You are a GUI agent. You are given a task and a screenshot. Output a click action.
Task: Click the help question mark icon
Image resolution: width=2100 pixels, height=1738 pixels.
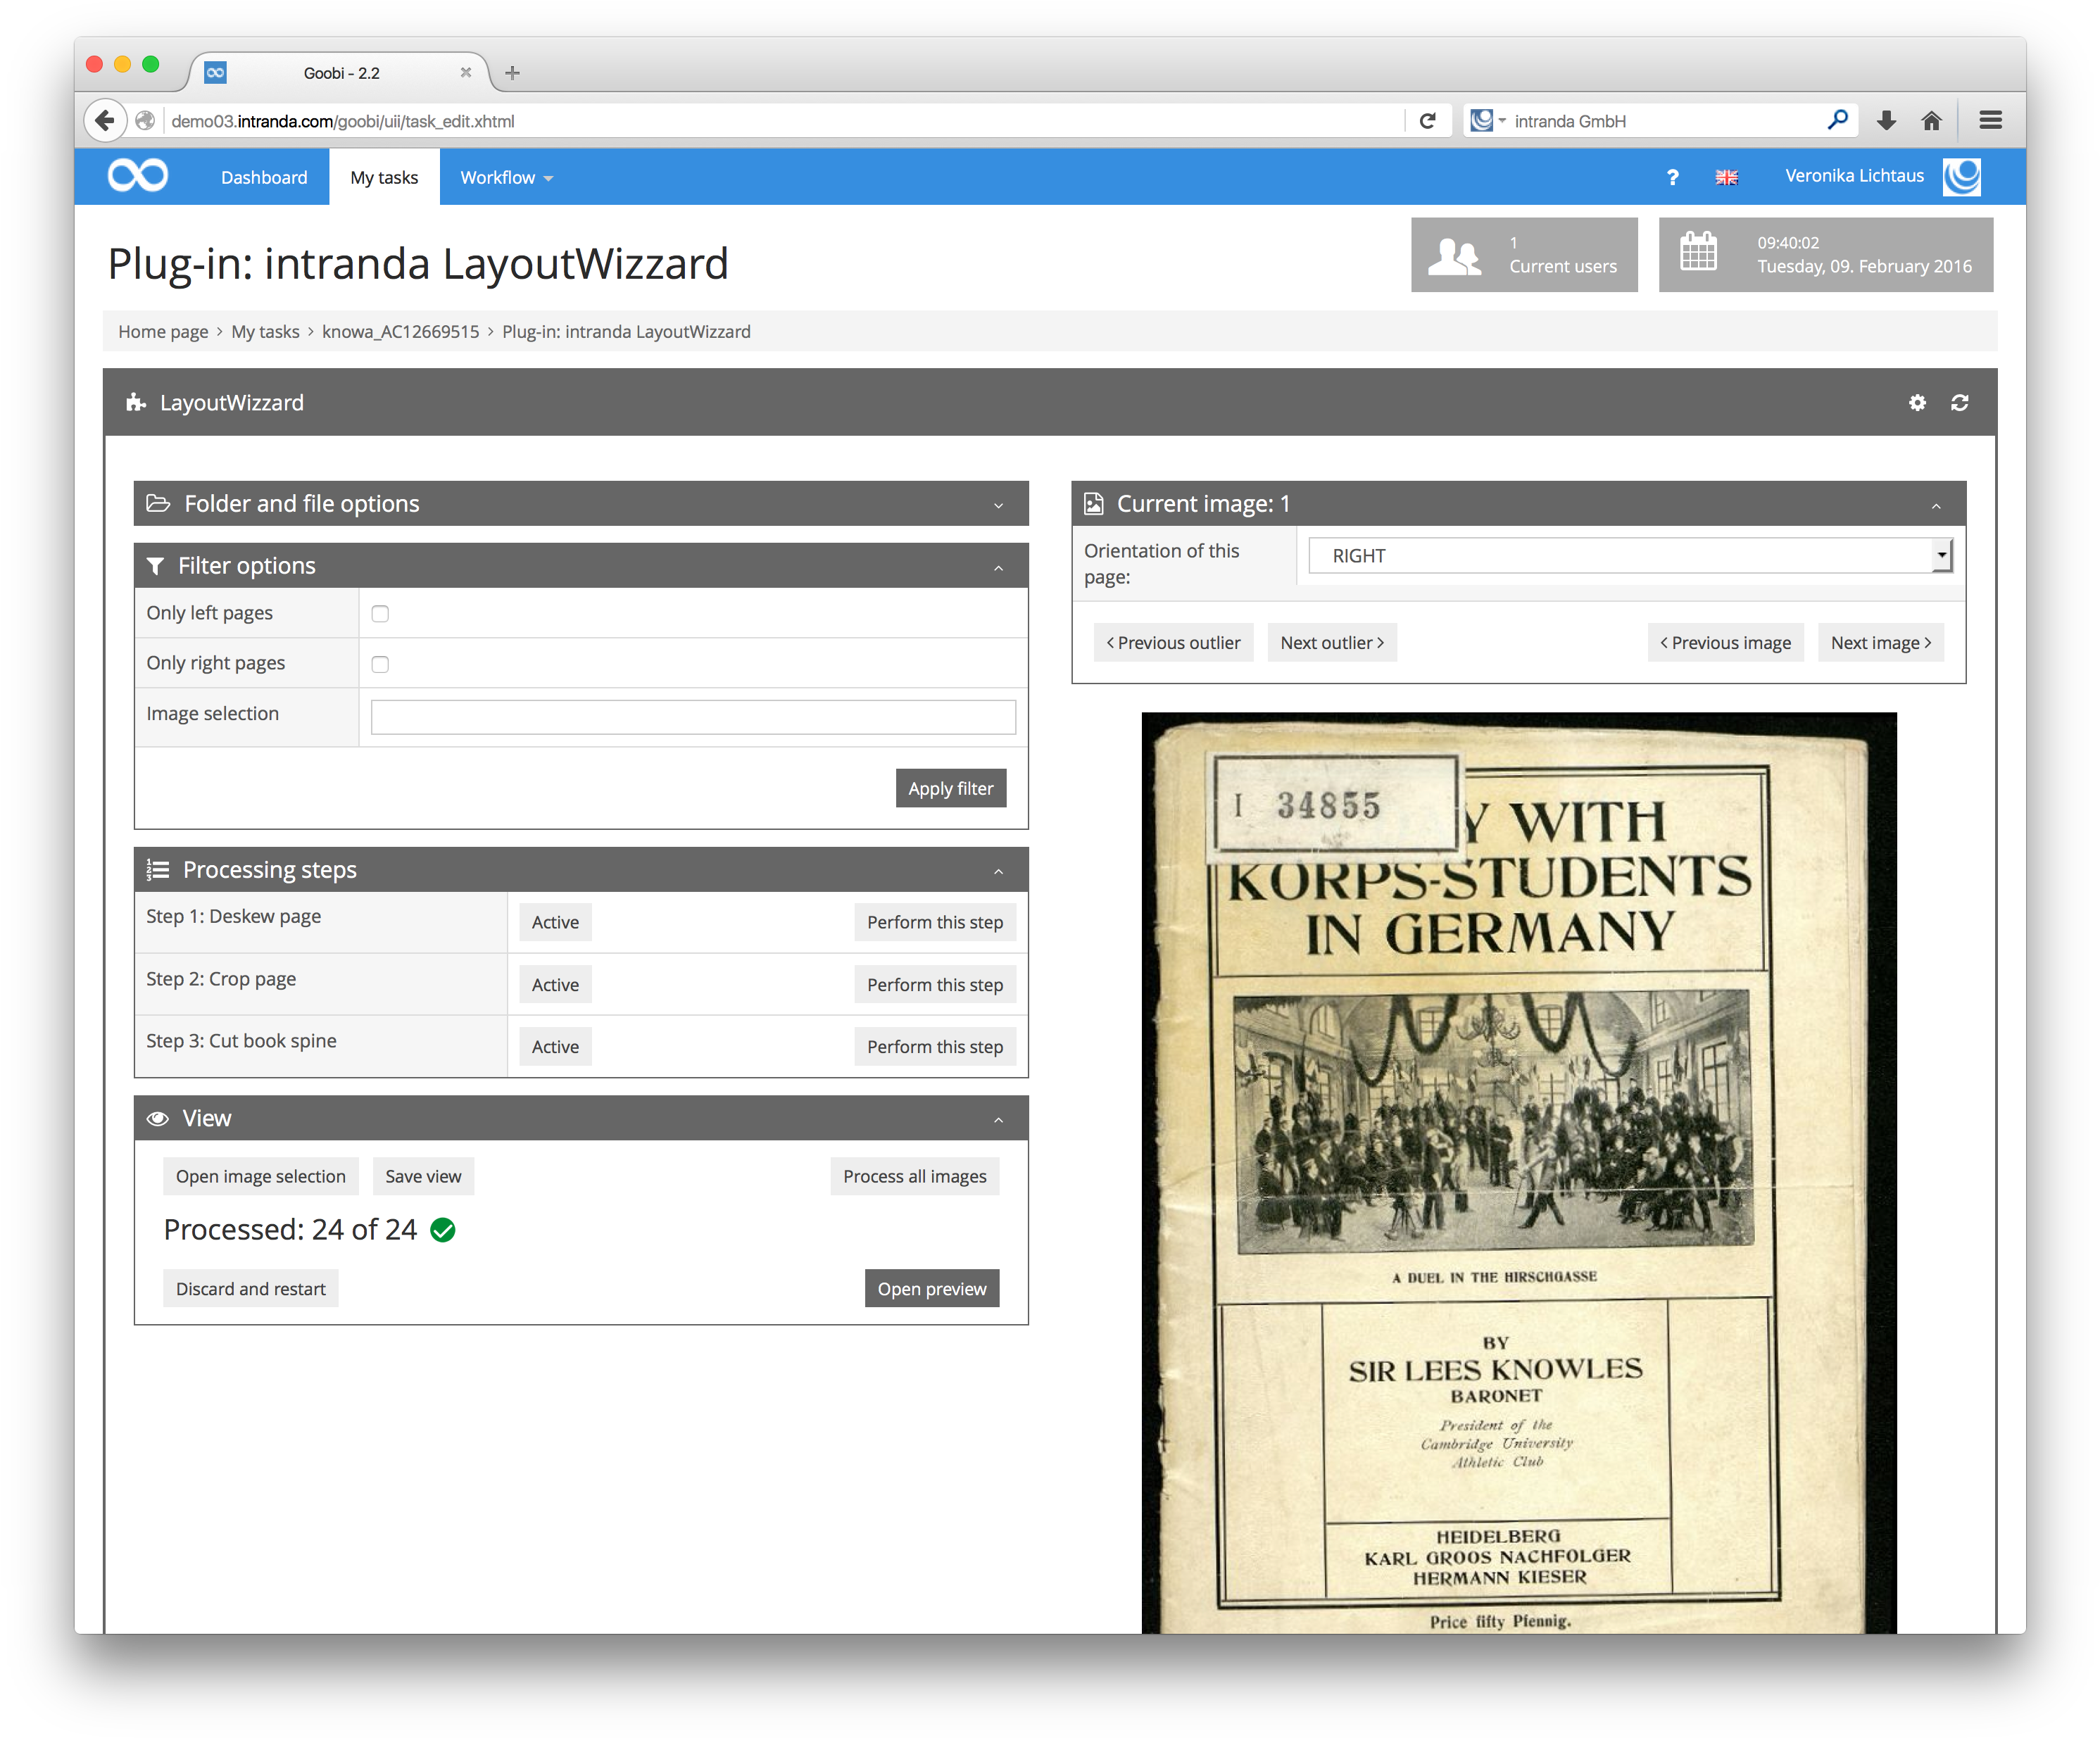click(x=1672, y=177)
